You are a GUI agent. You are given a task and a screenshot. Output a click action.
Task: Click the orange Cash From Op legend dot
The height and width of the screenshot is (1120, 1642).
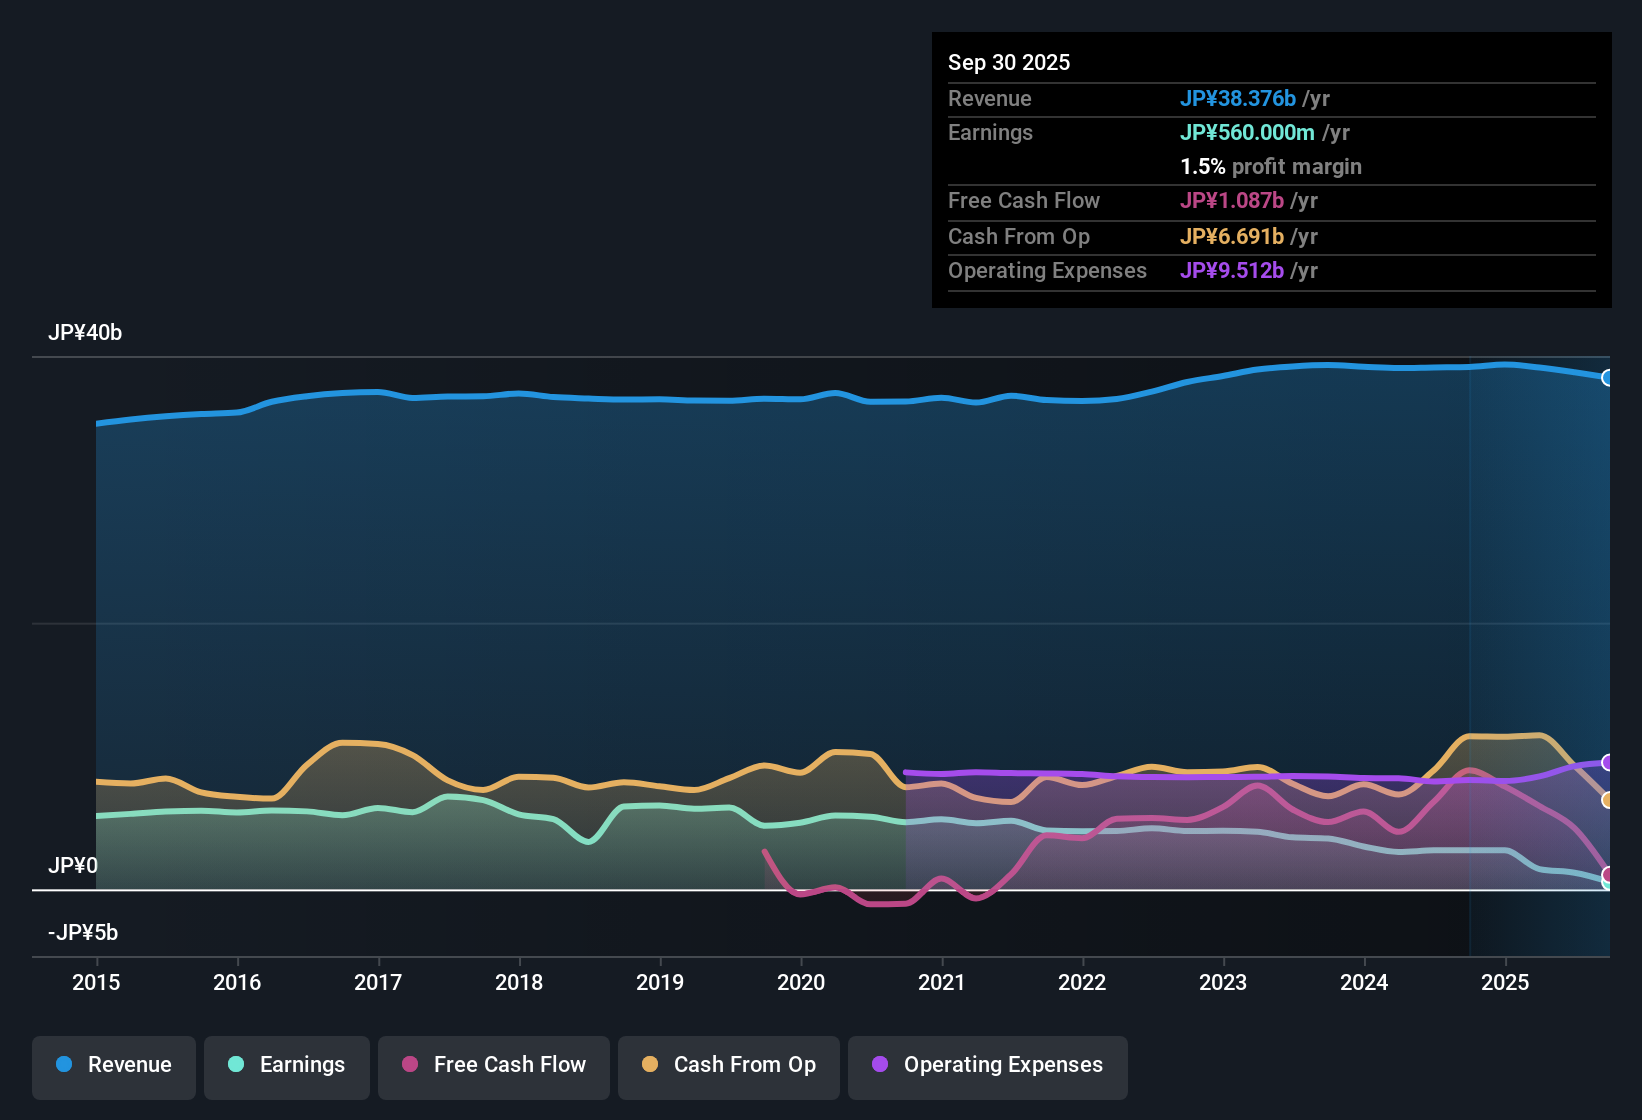tap(650, 1065)
